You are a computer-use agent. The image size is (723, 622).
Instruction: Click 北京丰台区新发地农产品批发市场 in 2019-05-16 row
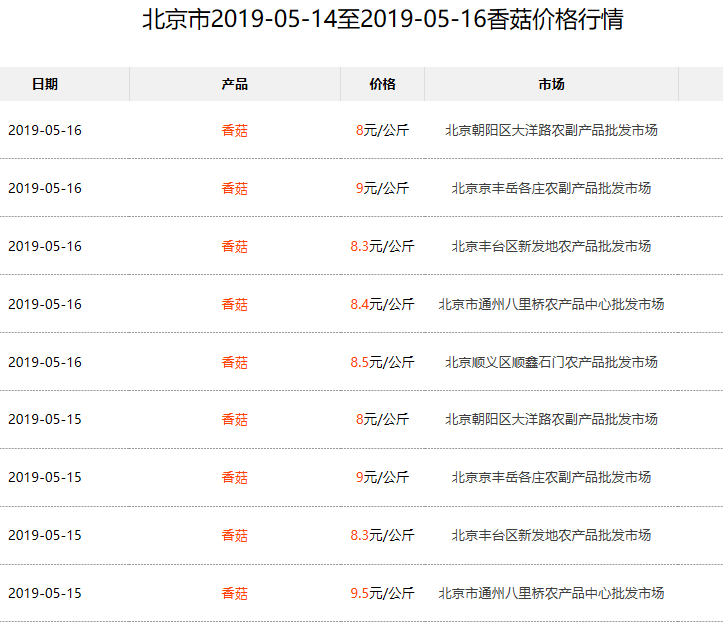pos(551,247)
